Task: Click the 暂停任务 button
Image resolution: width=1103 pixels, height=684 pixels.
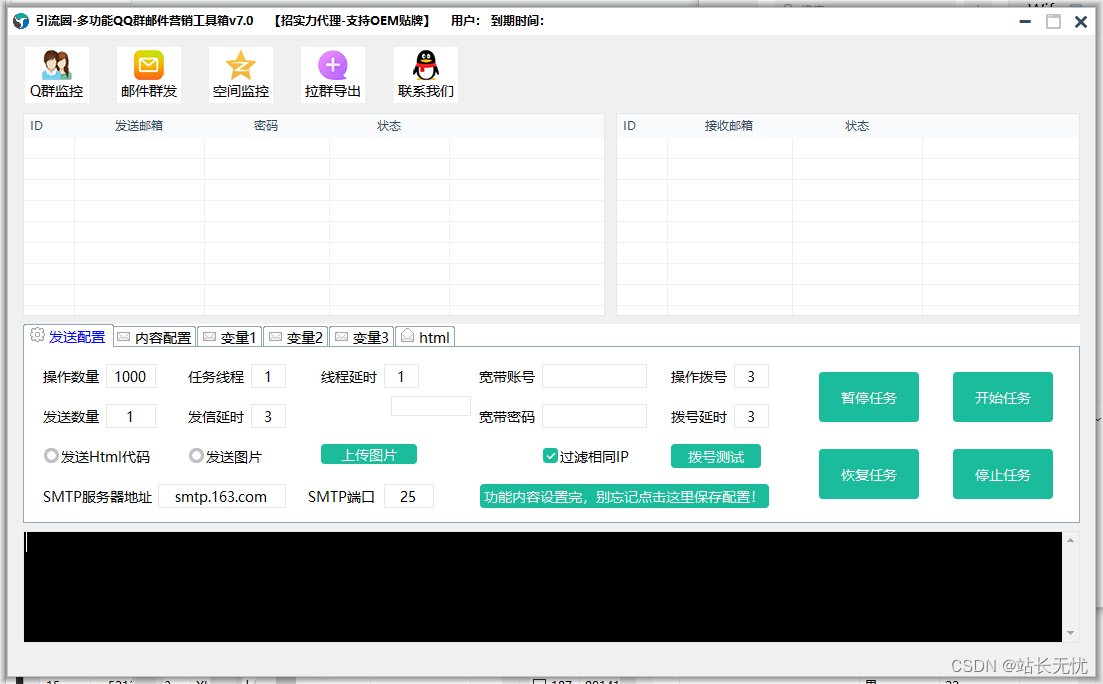Action: (x=869, y=397)
